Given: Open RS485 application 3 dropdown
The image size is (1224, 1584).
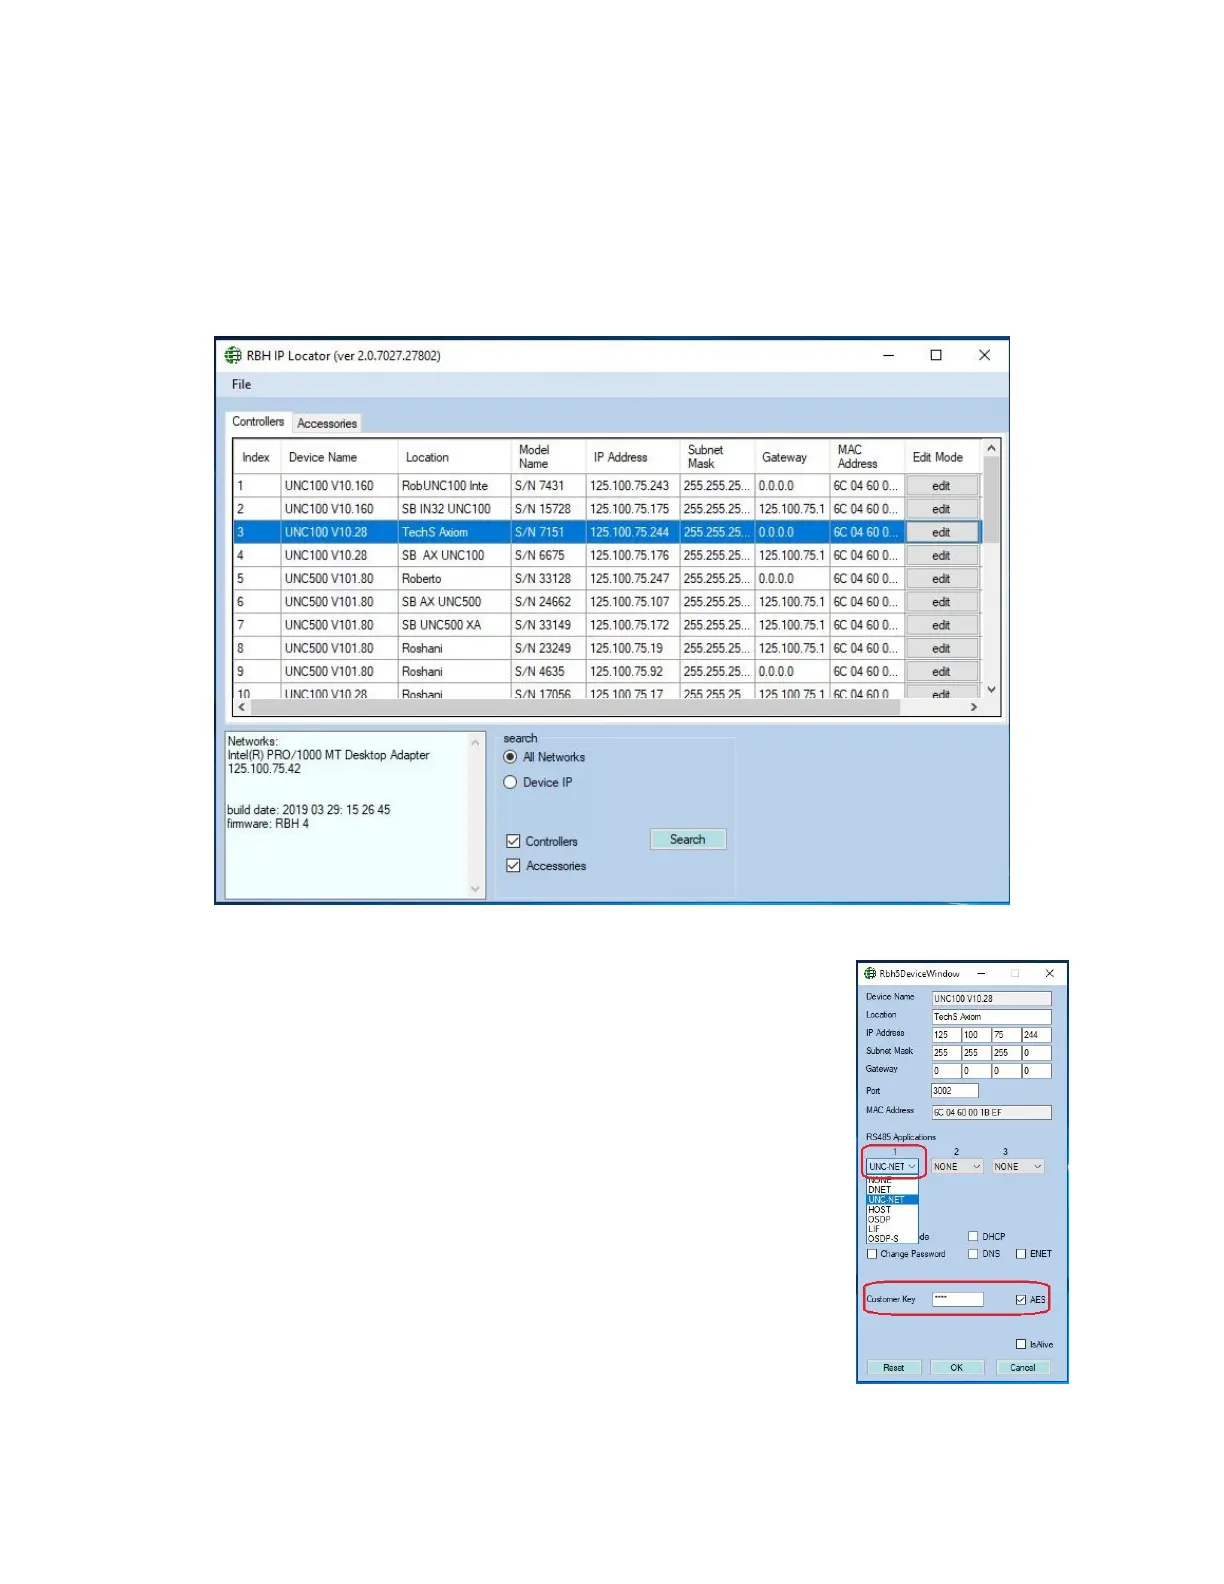Looking at the screenshot, I should (x=1018, y=1166).
